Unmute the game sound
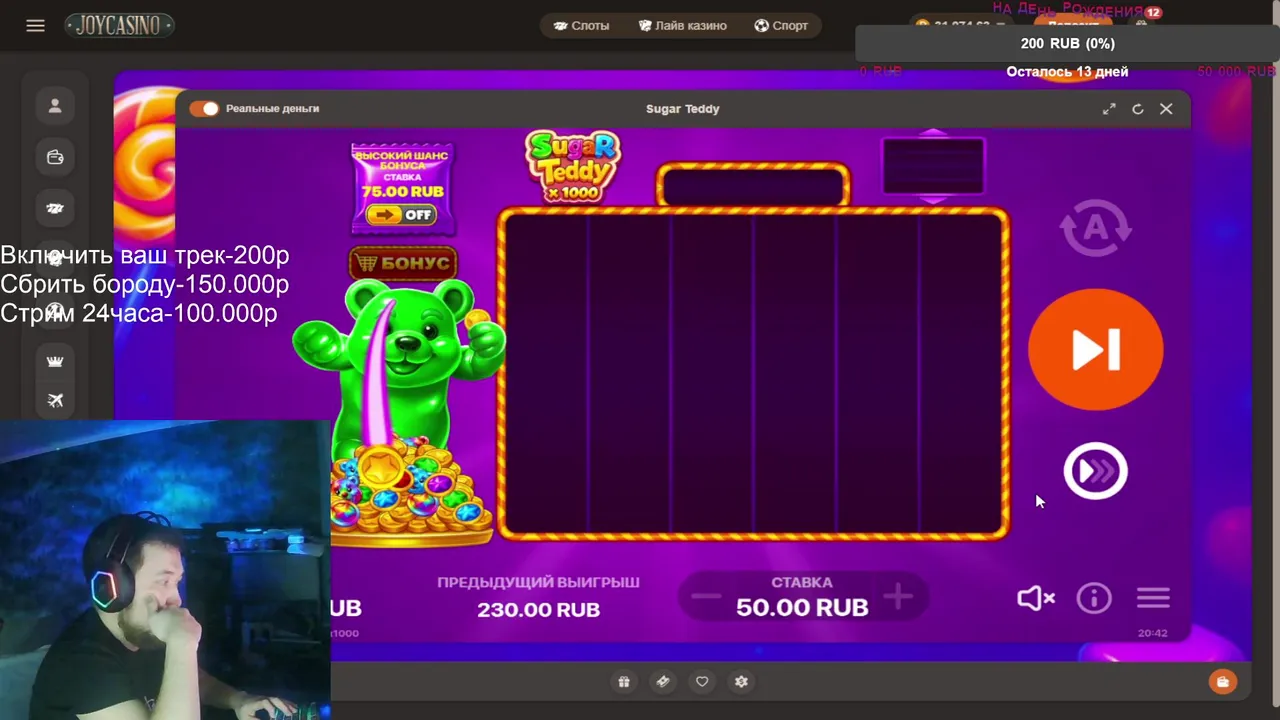The image size is (1280, 720). coord(1036,598)
